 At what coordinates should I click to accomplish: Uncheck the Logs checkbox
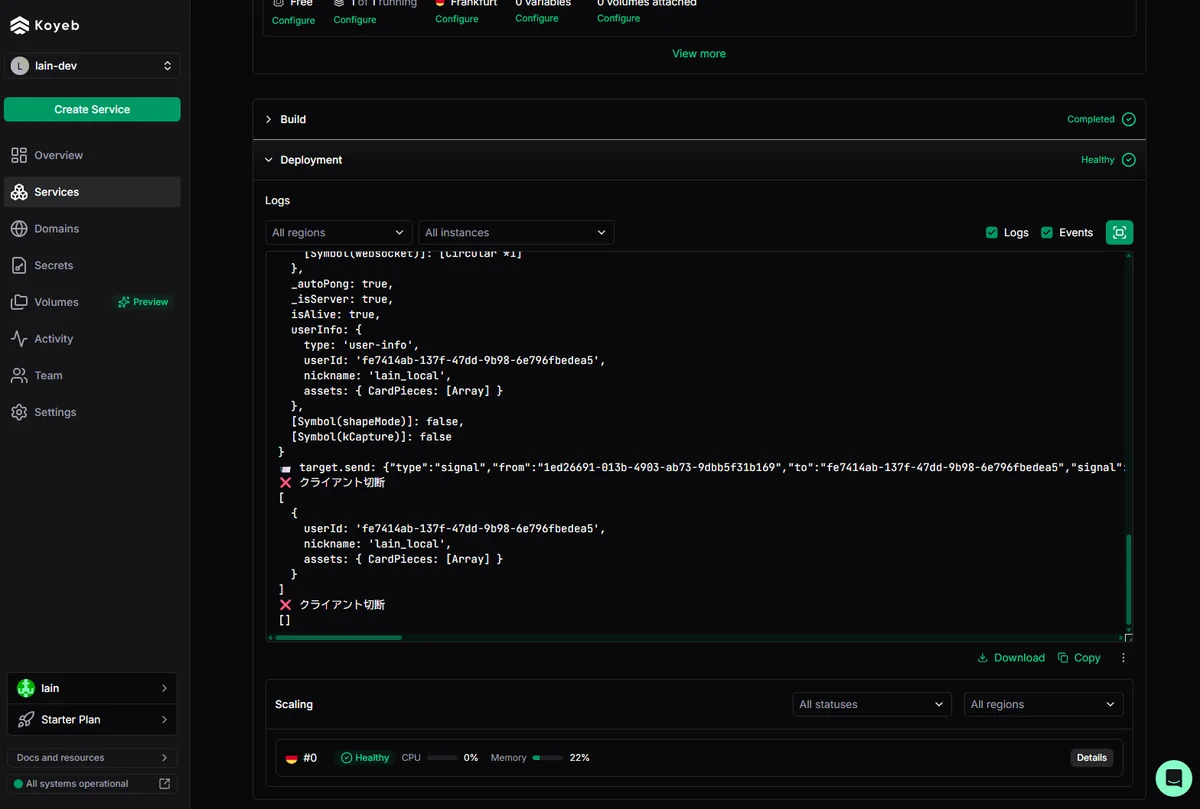992,233
